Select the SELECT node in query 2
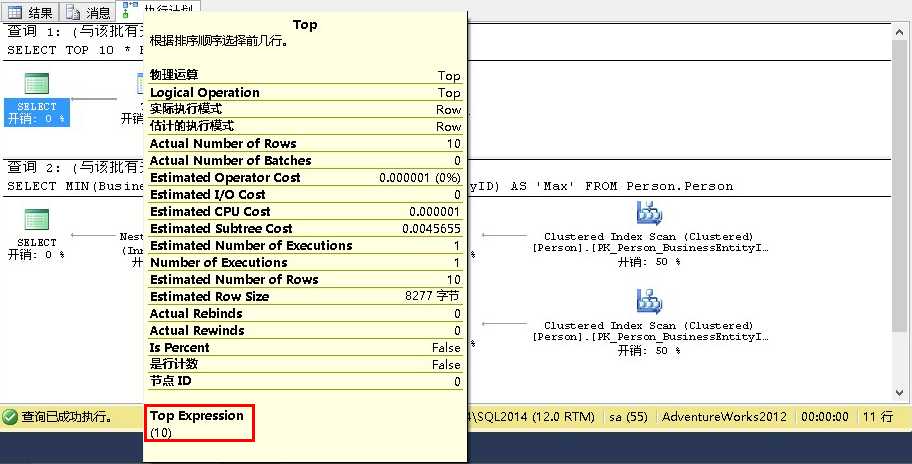 click(37, 234)
